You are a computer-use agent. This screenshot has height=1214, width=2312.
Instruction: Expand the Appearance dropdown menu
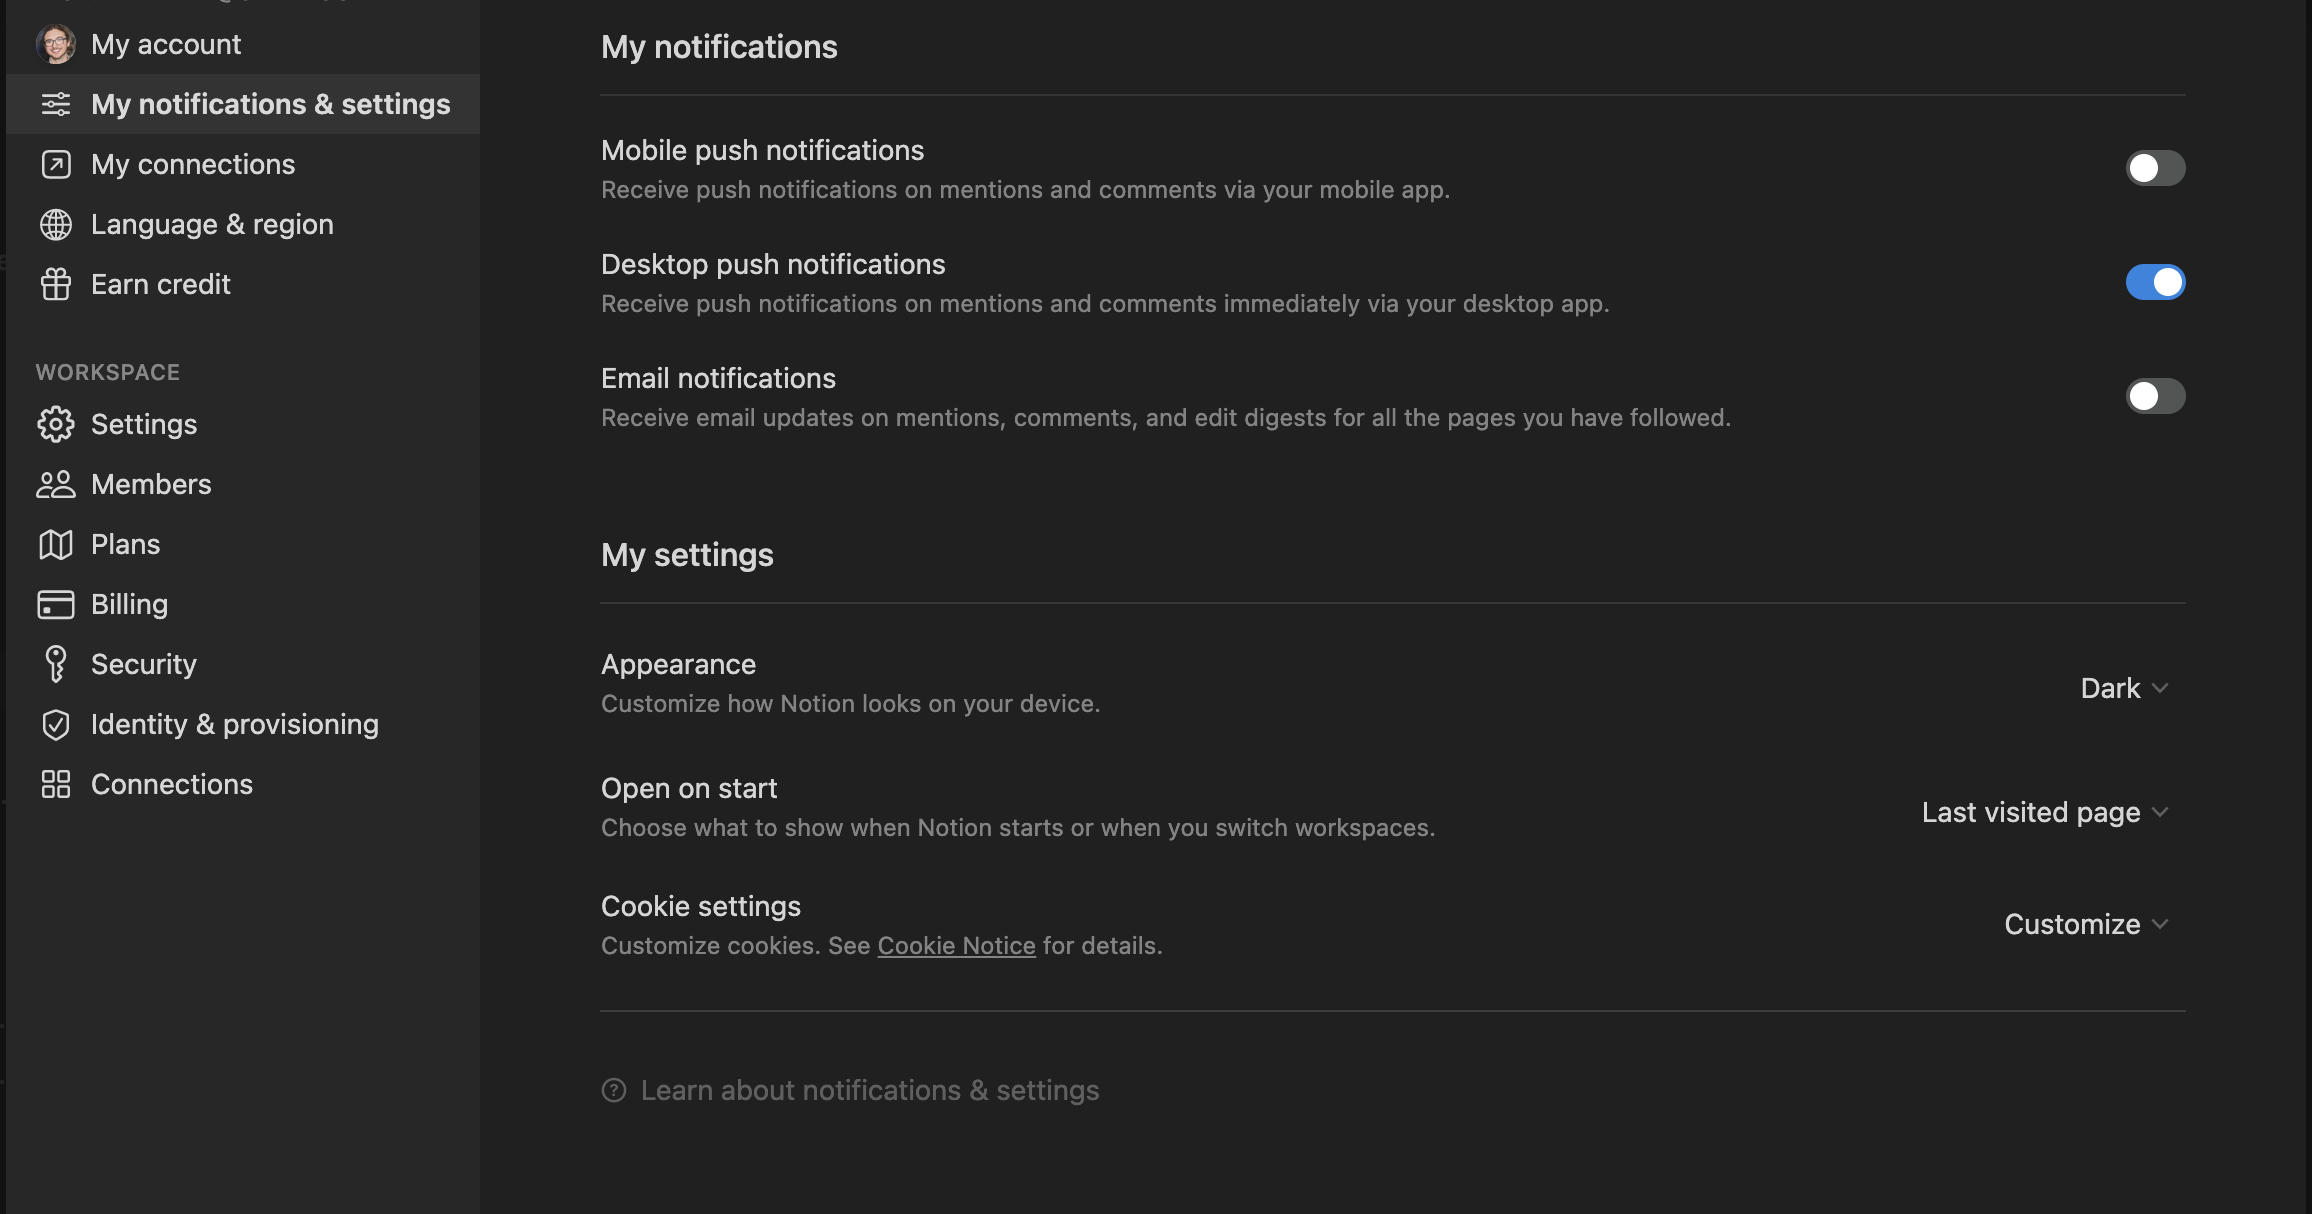pyautogui.click(x=2124, y=688)
